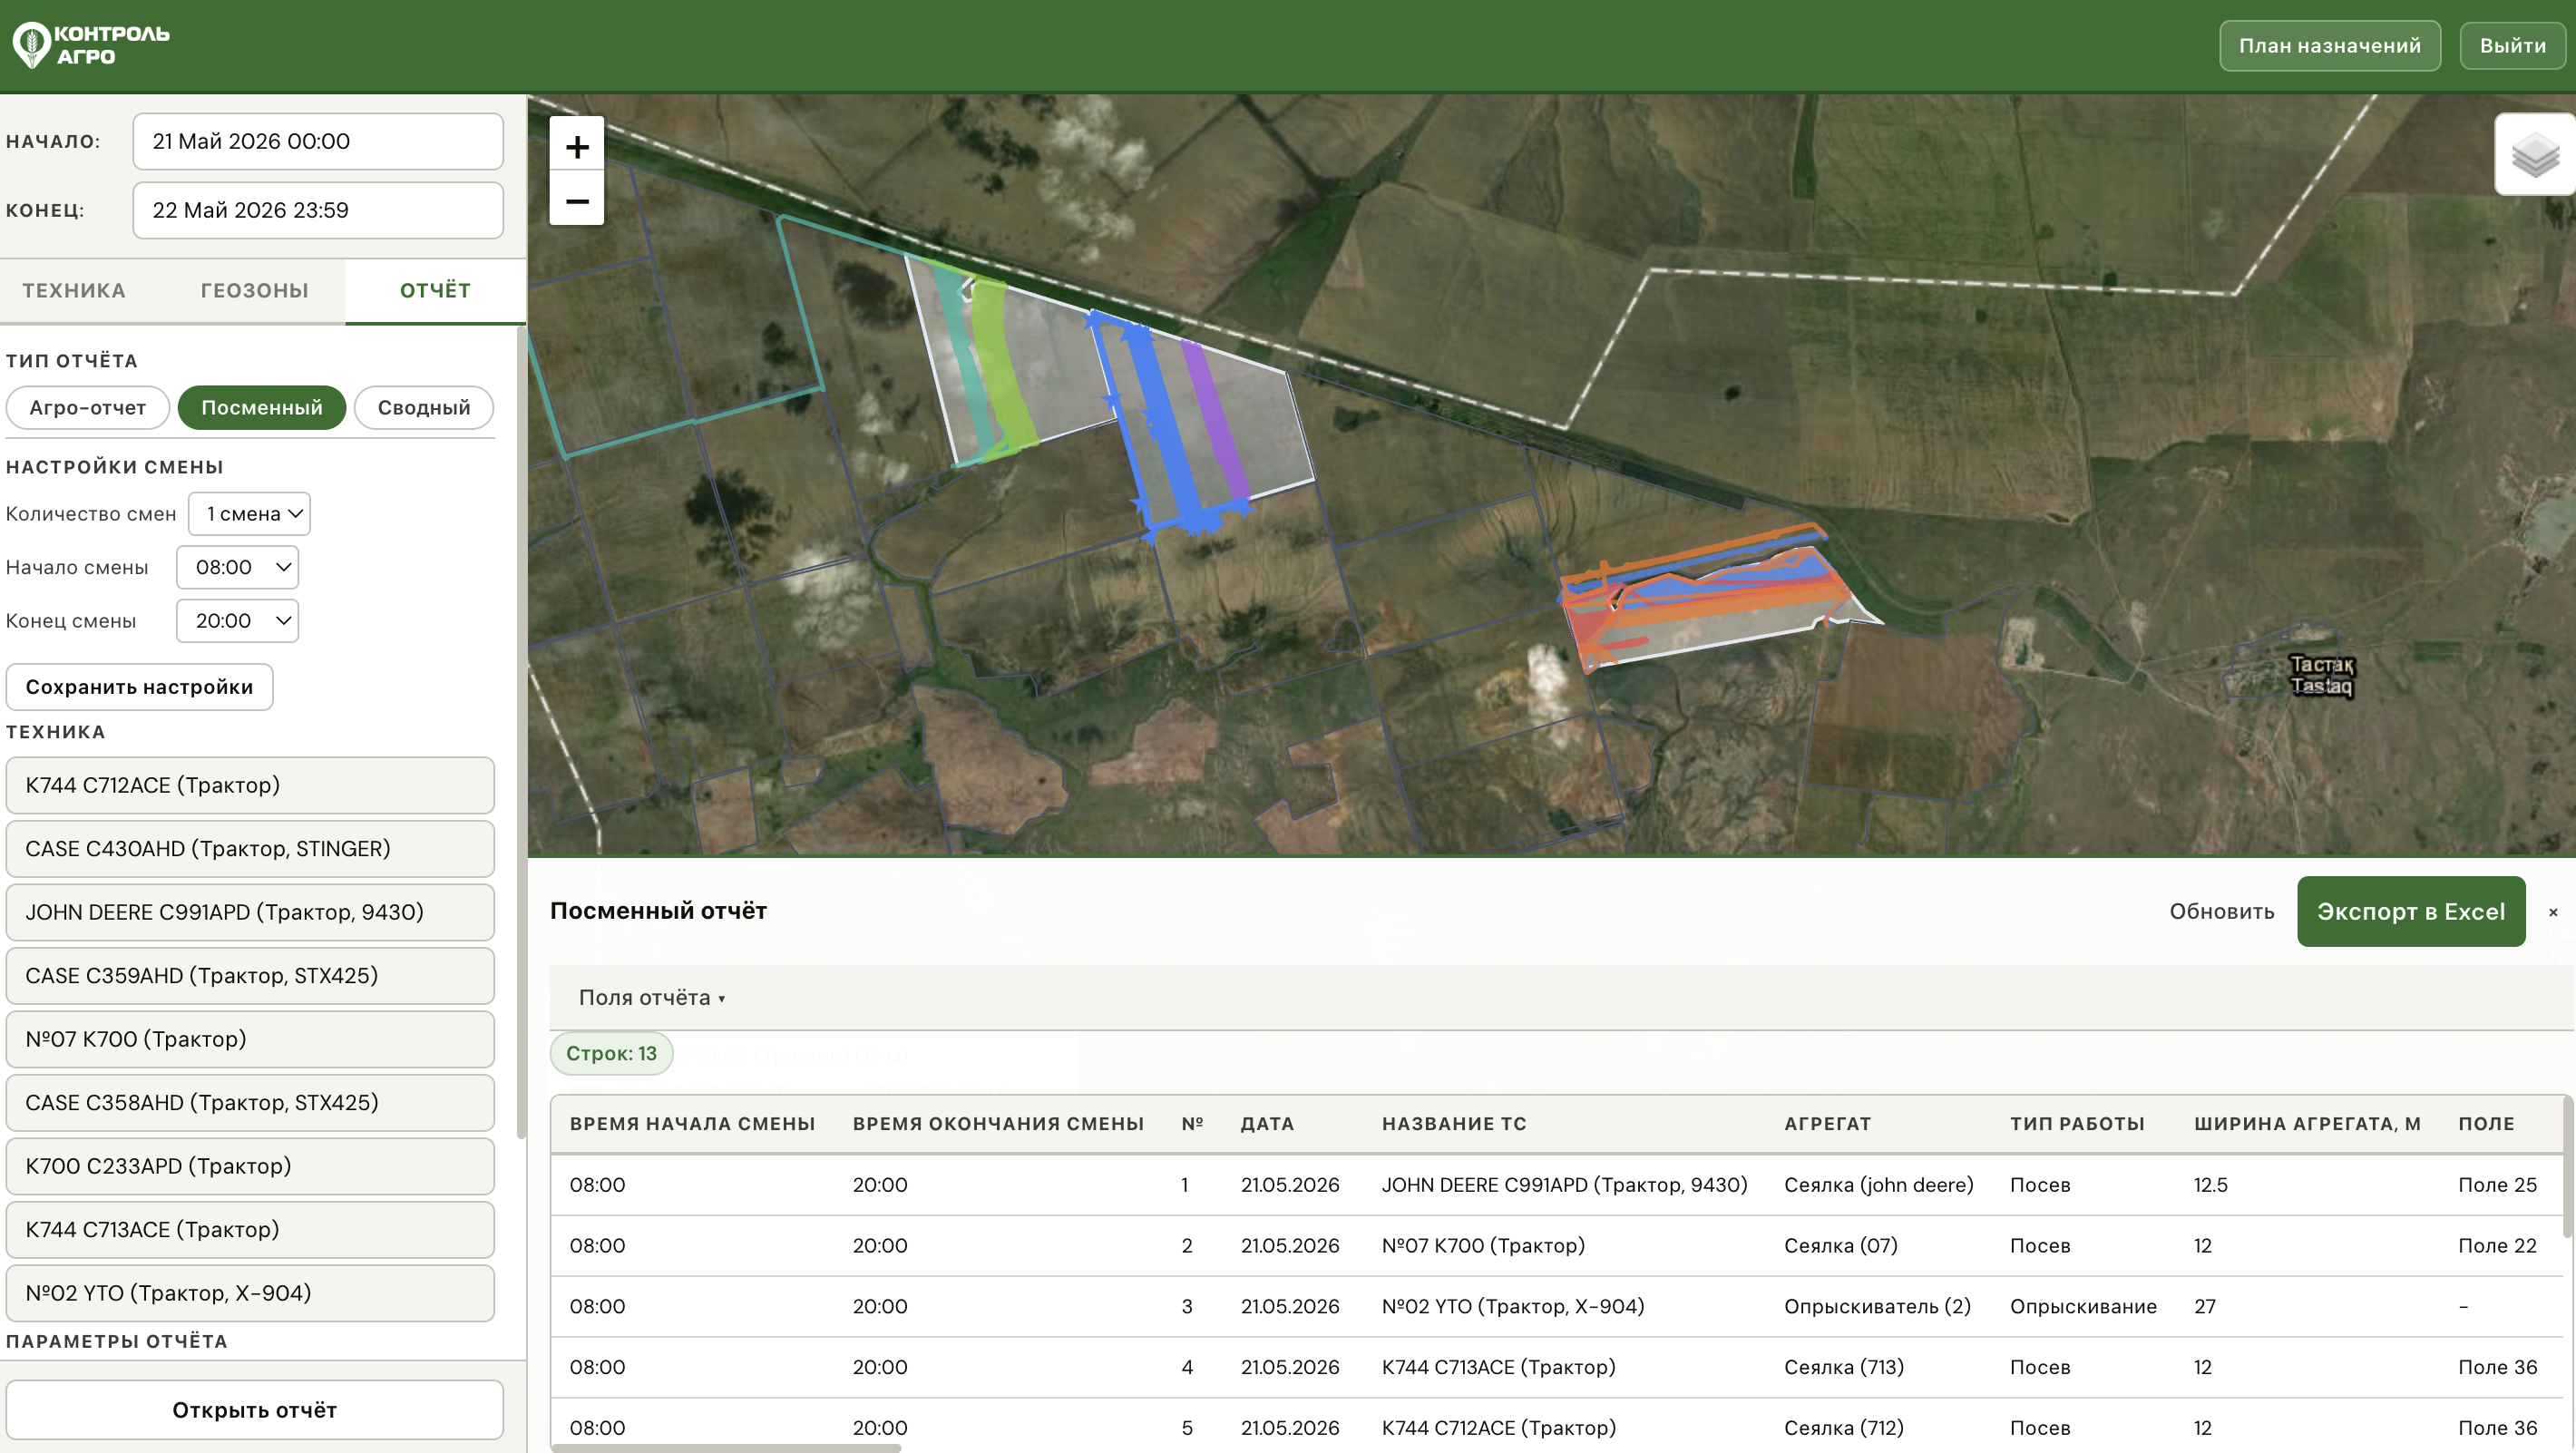The height and width of the screenshot is (1453, 2576).
Task: Click the Строк: 13 row count badge
Action: click(x=611, y=1054)
